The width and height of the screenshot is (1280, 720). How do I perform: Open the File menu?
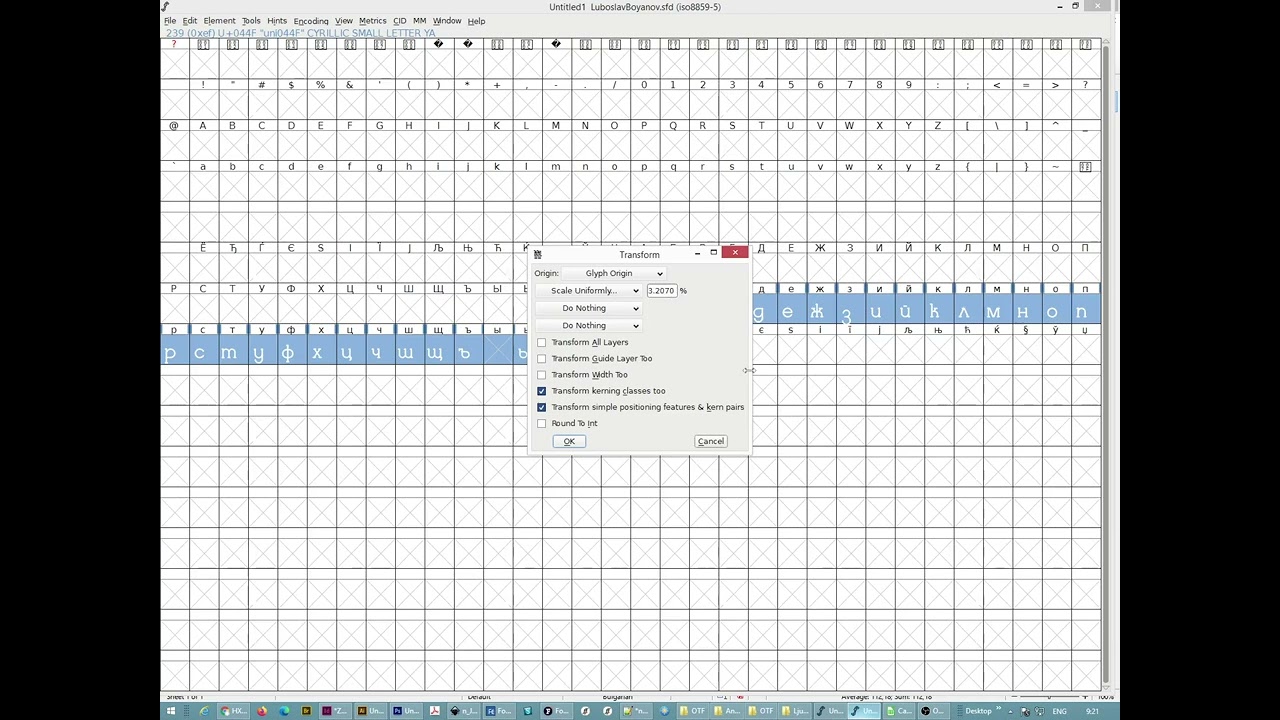(x=170, y=20)
